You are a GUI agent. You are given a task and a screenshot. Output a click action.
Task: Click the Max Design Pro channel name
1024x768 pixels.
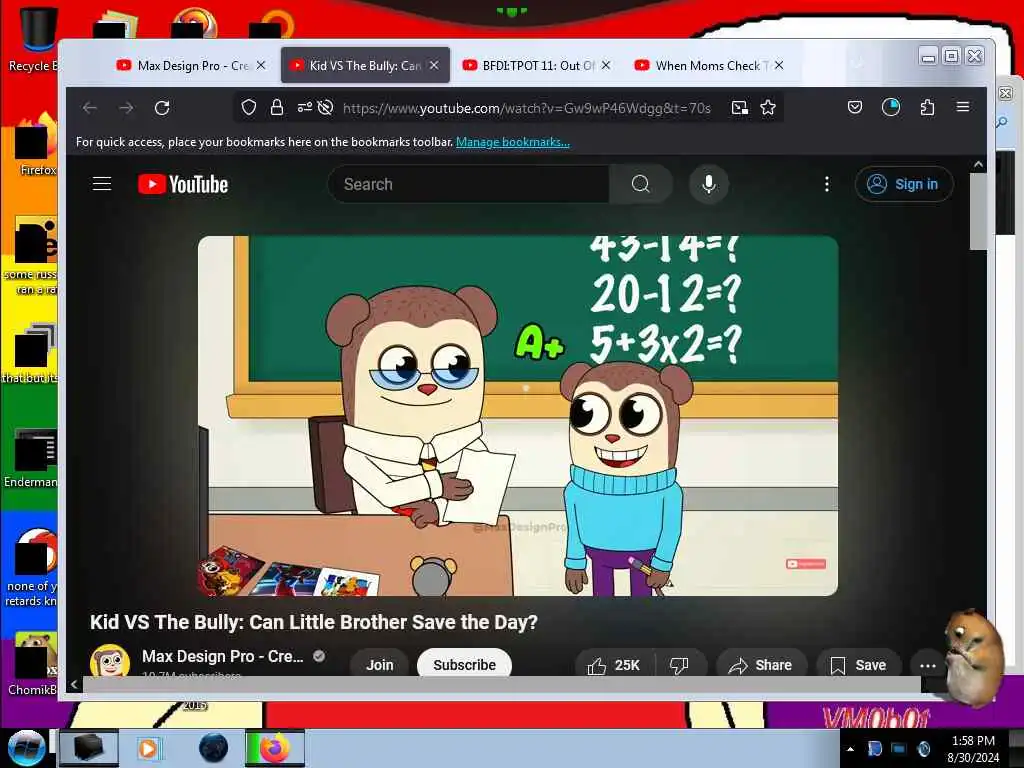coord(223,656)
